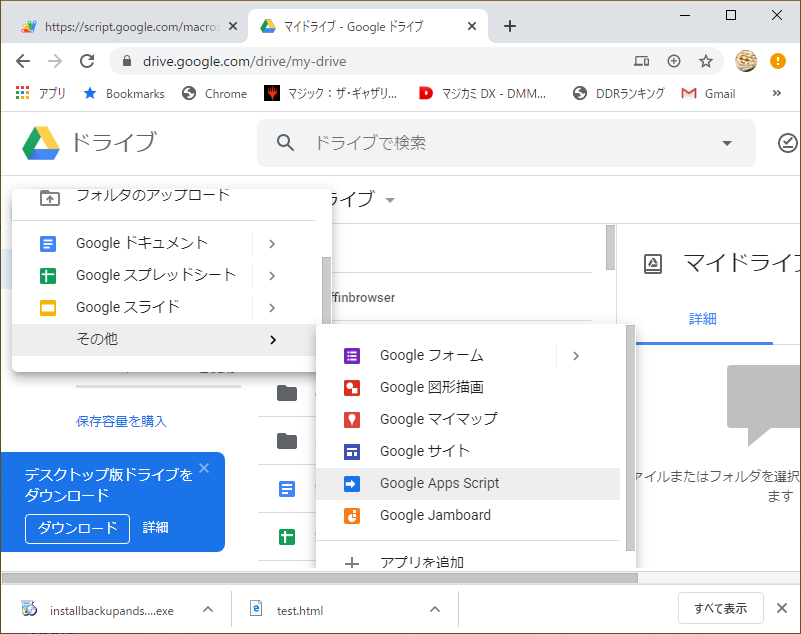Click the search magnifier icon
Viewport: 801px width, 634px height.
[x=285, y=143]
